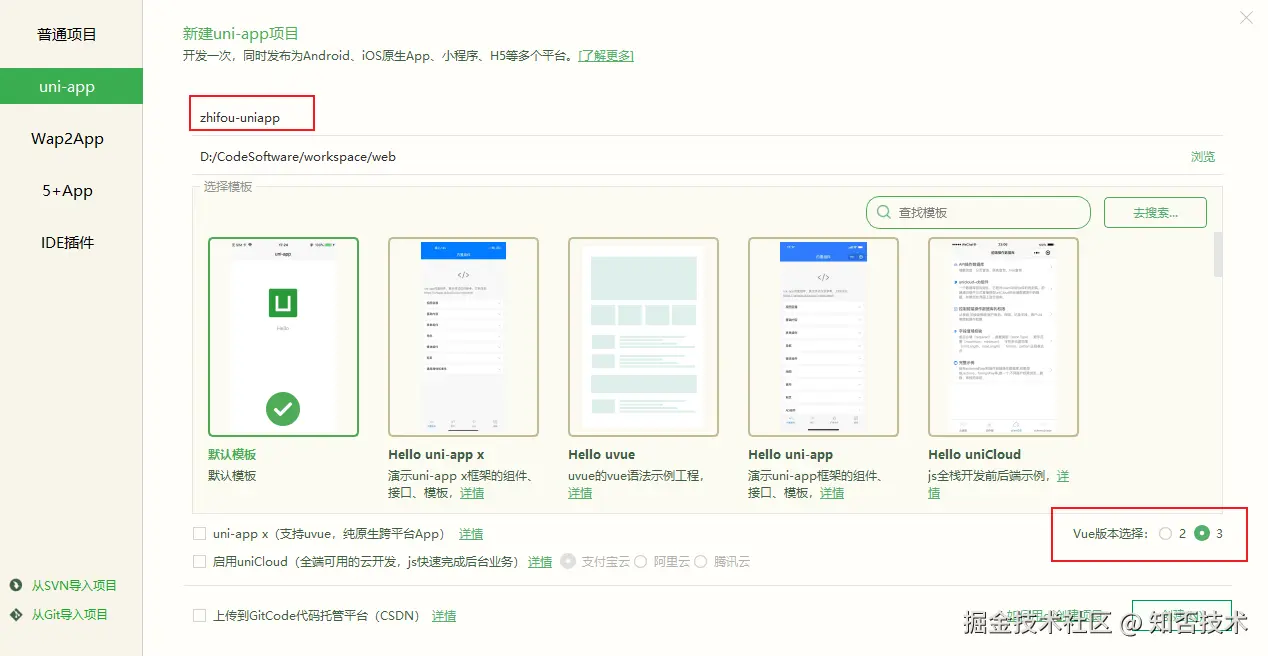
Task: Select the 腾讯云 radio button
Action: point(700,562)
